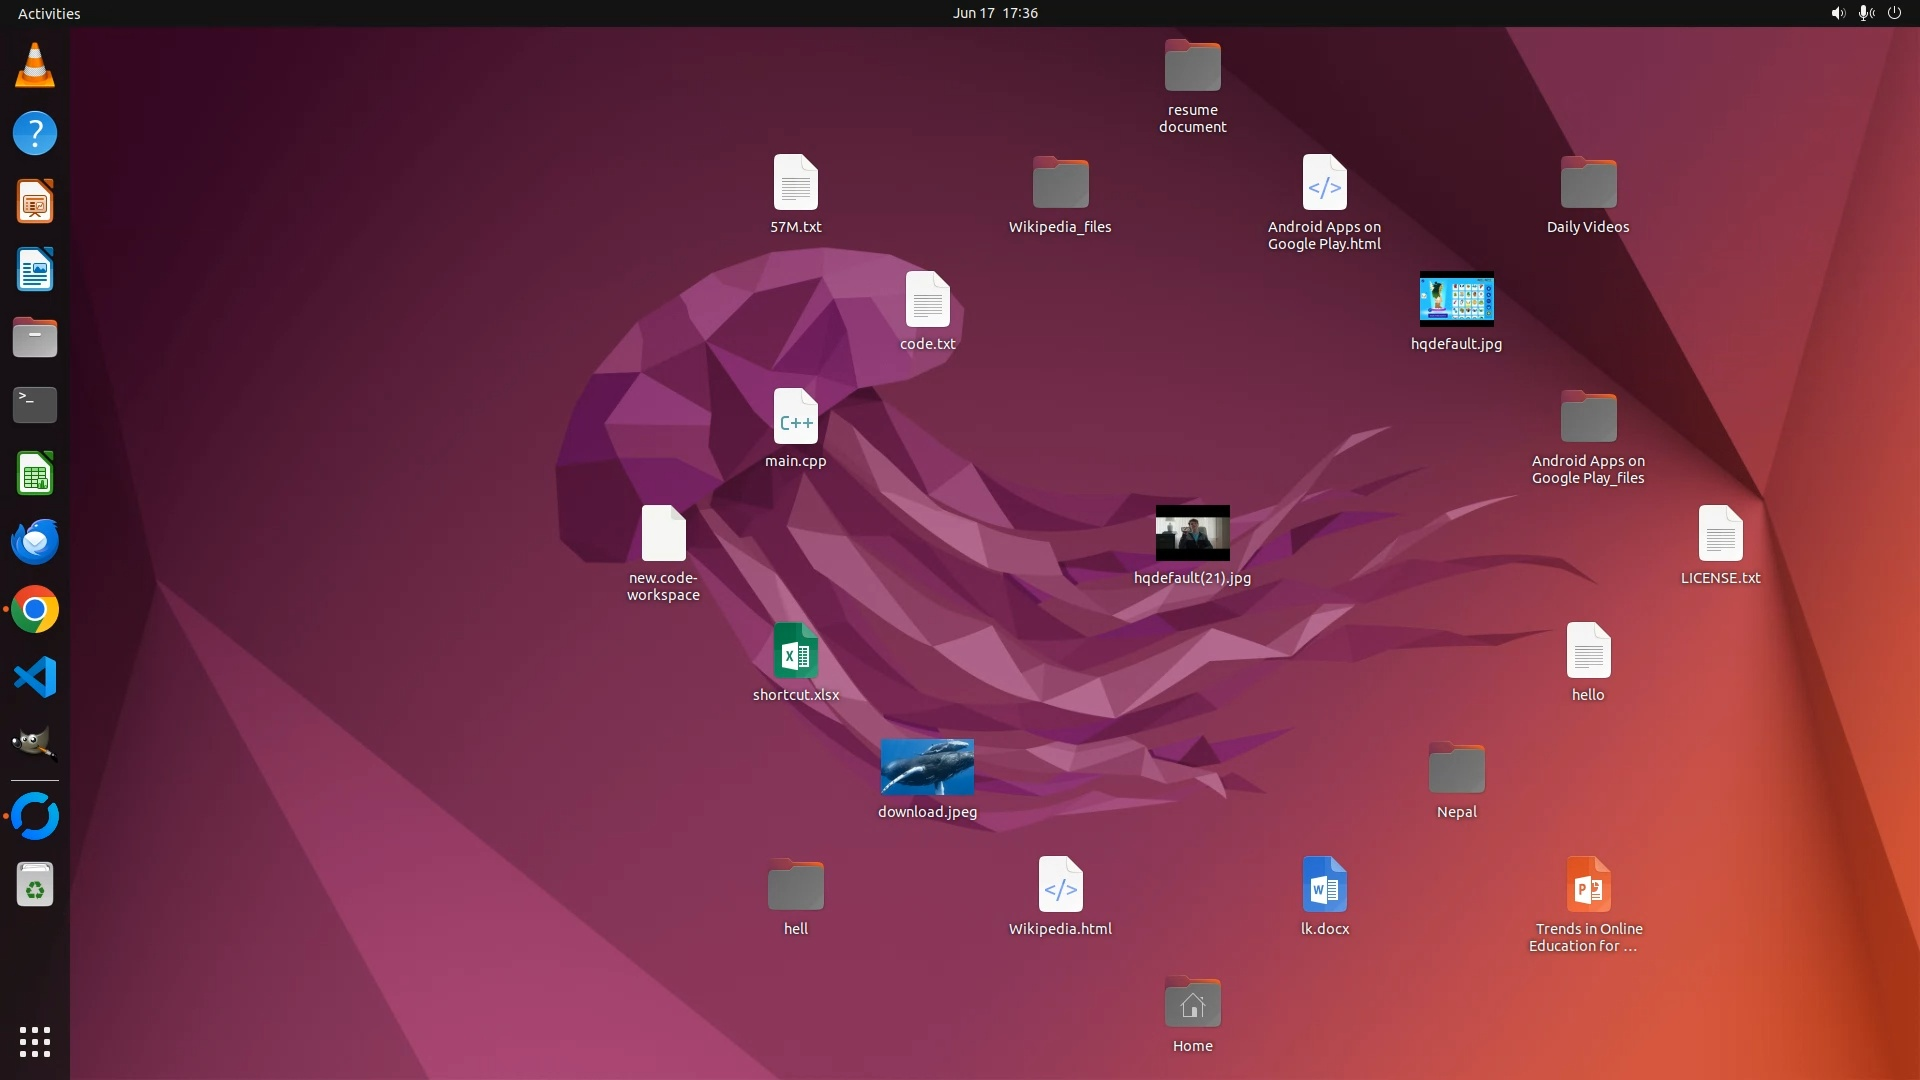Launch LibreOffice Impress from dock

coord(35,202)
